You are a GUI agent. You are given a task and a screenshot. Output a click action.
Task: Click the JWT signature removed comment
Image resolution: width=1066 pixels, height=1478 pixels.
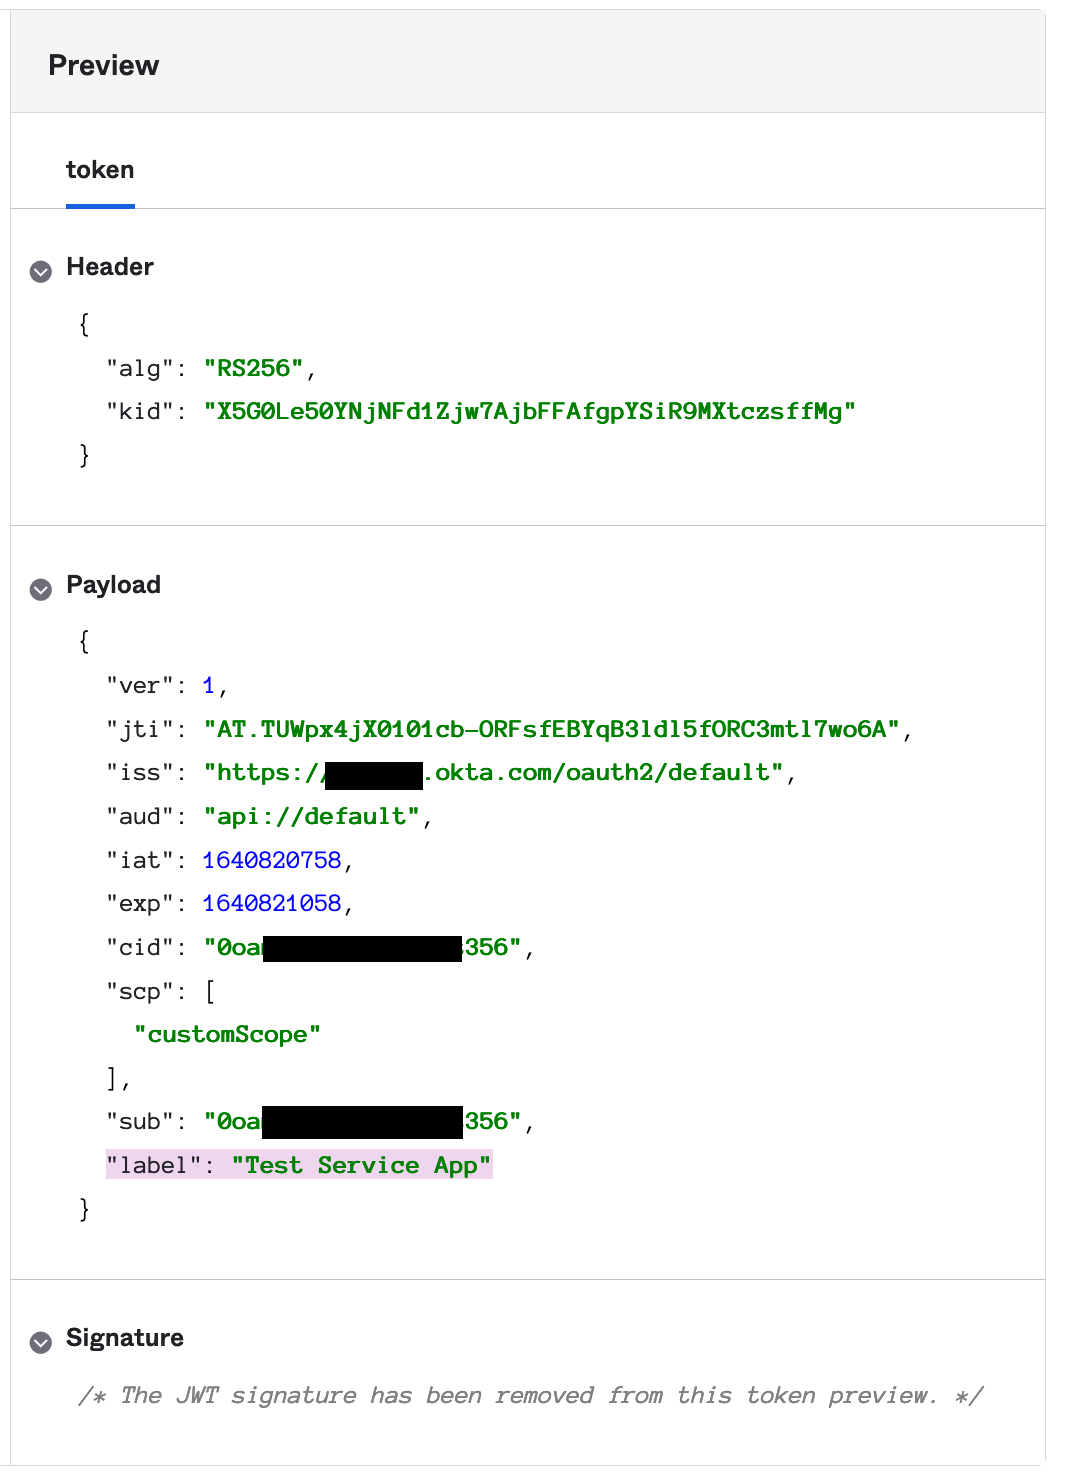coord(530,1396)
